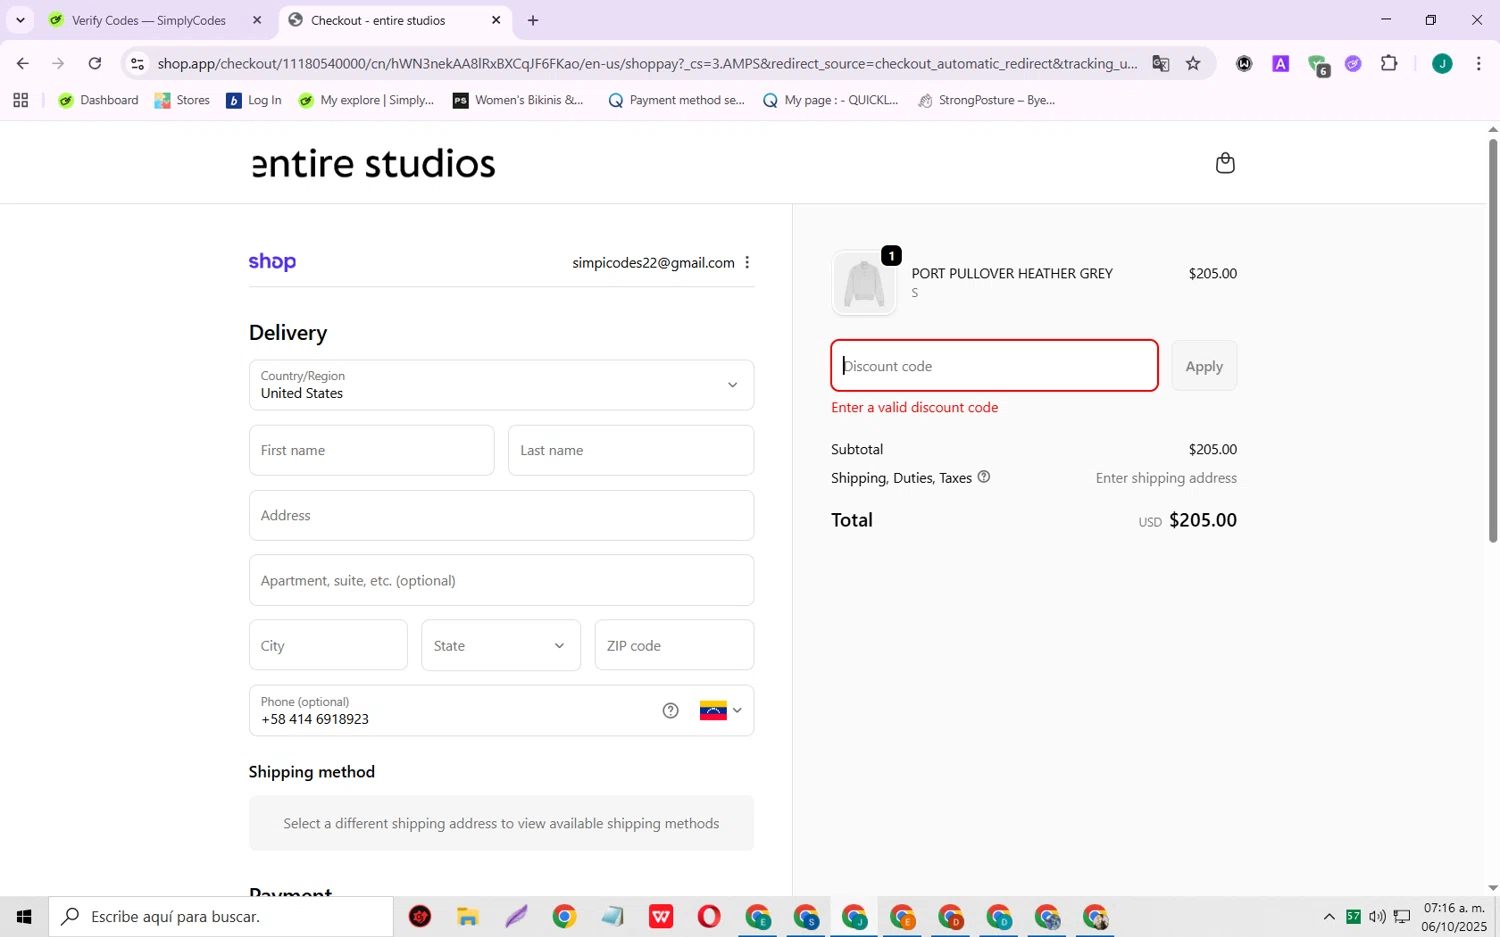Bookmark this page with the star
This screenshot has width=1500, height=937.
[x=1193, y=64]
